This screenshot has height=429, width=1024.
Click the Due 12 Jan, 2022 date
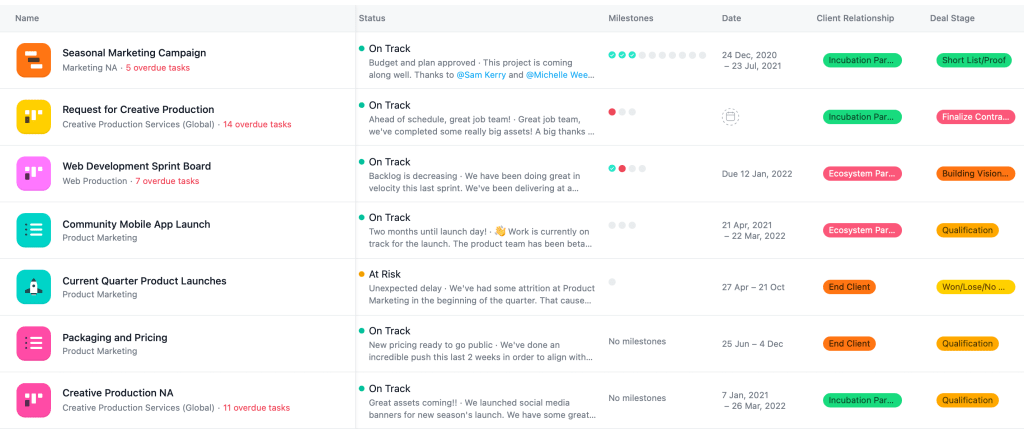757,174
